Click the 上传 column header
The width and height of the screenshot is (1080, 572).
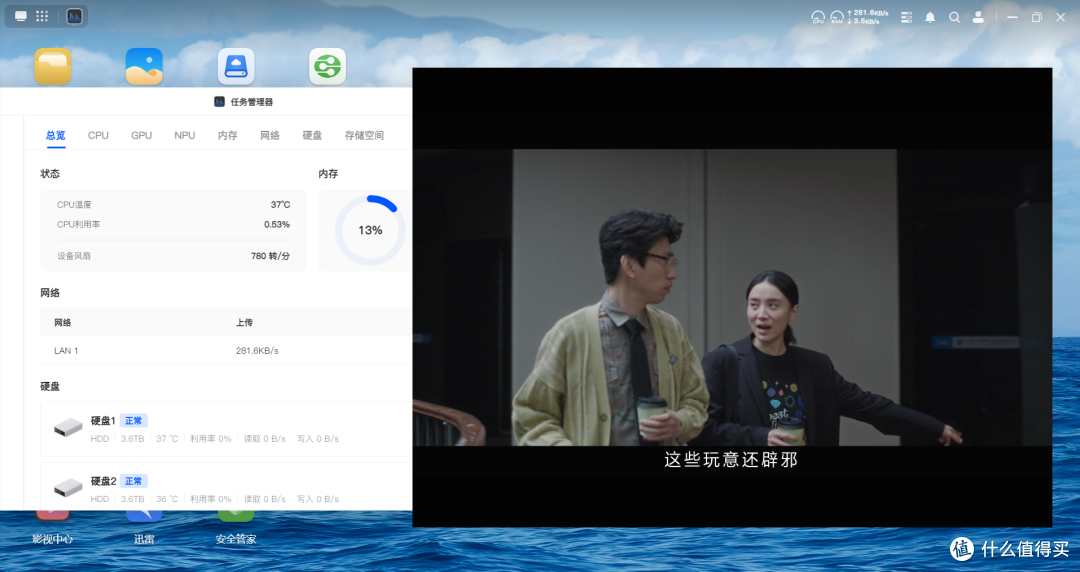pyautogui.click(x=244, y=323)
